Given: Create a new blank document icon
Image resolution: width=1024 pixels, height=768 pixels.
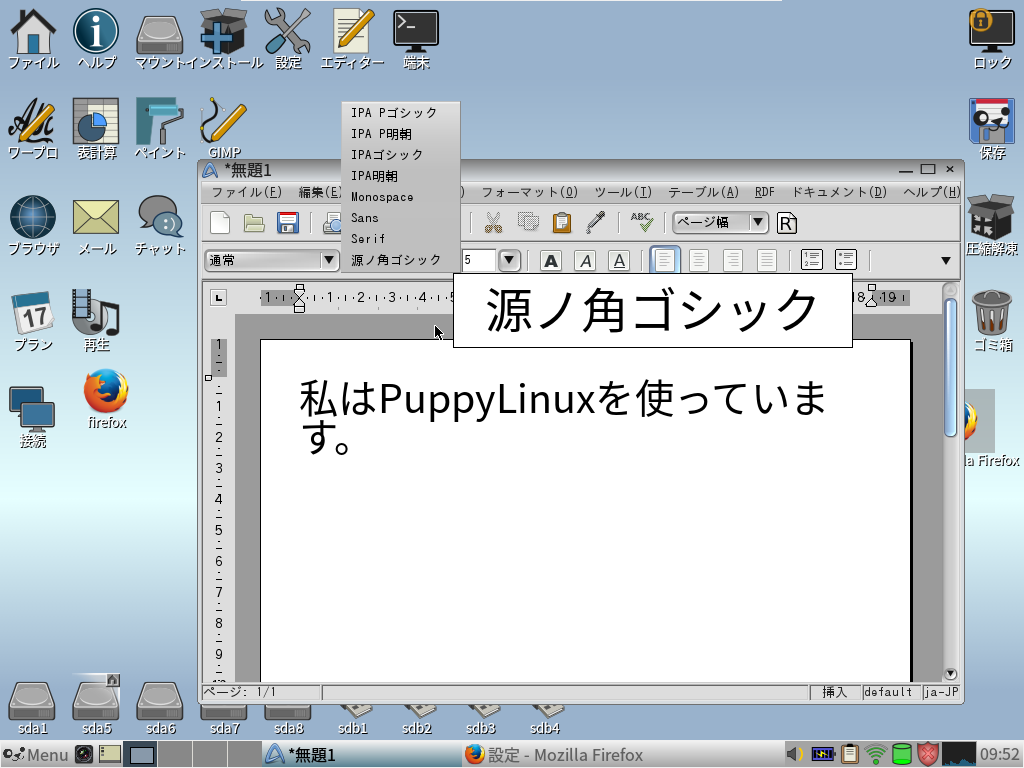Looking at the screenshot, I should (x=219, y=223).
